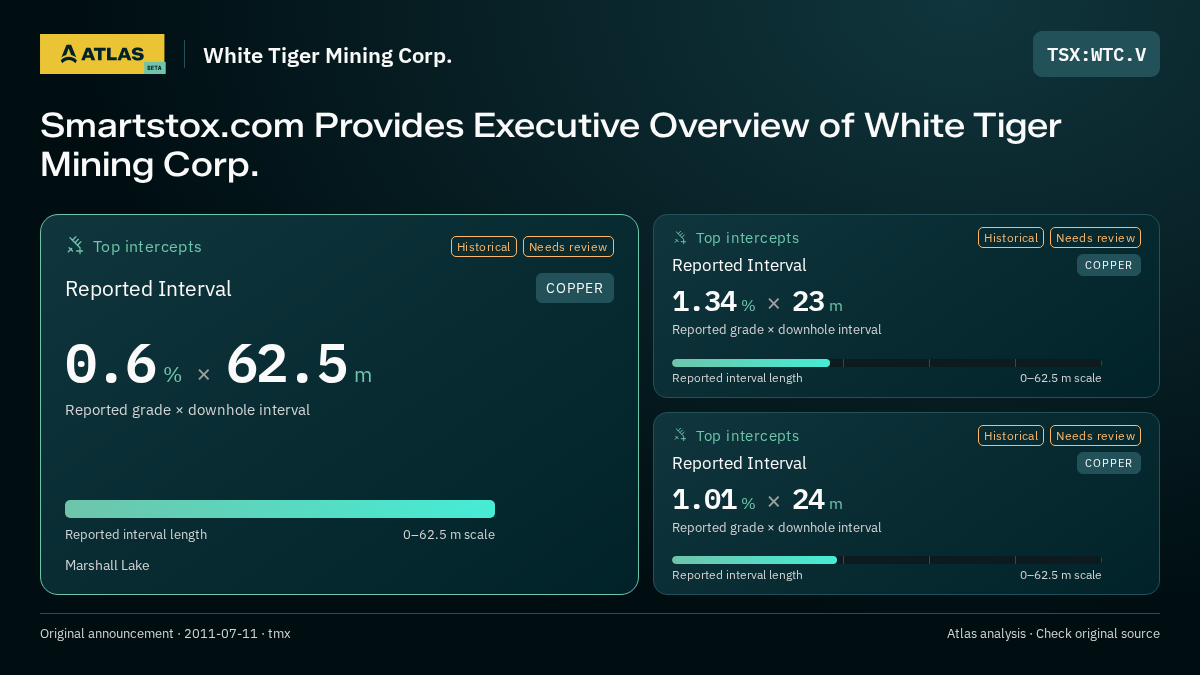
Task: Click 0–62.5 m scale label in the 0.6% card
Action: tap(449, 535)
